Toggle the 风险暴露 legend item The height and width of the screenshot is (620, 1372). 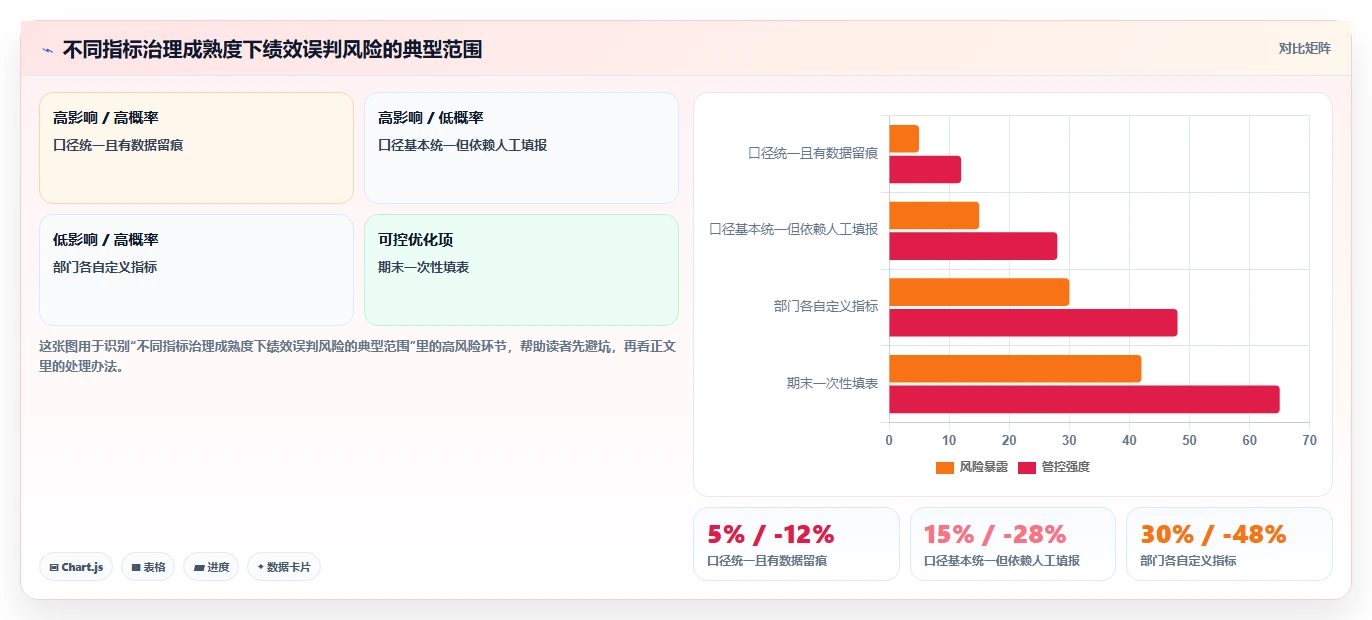point(972,467)
